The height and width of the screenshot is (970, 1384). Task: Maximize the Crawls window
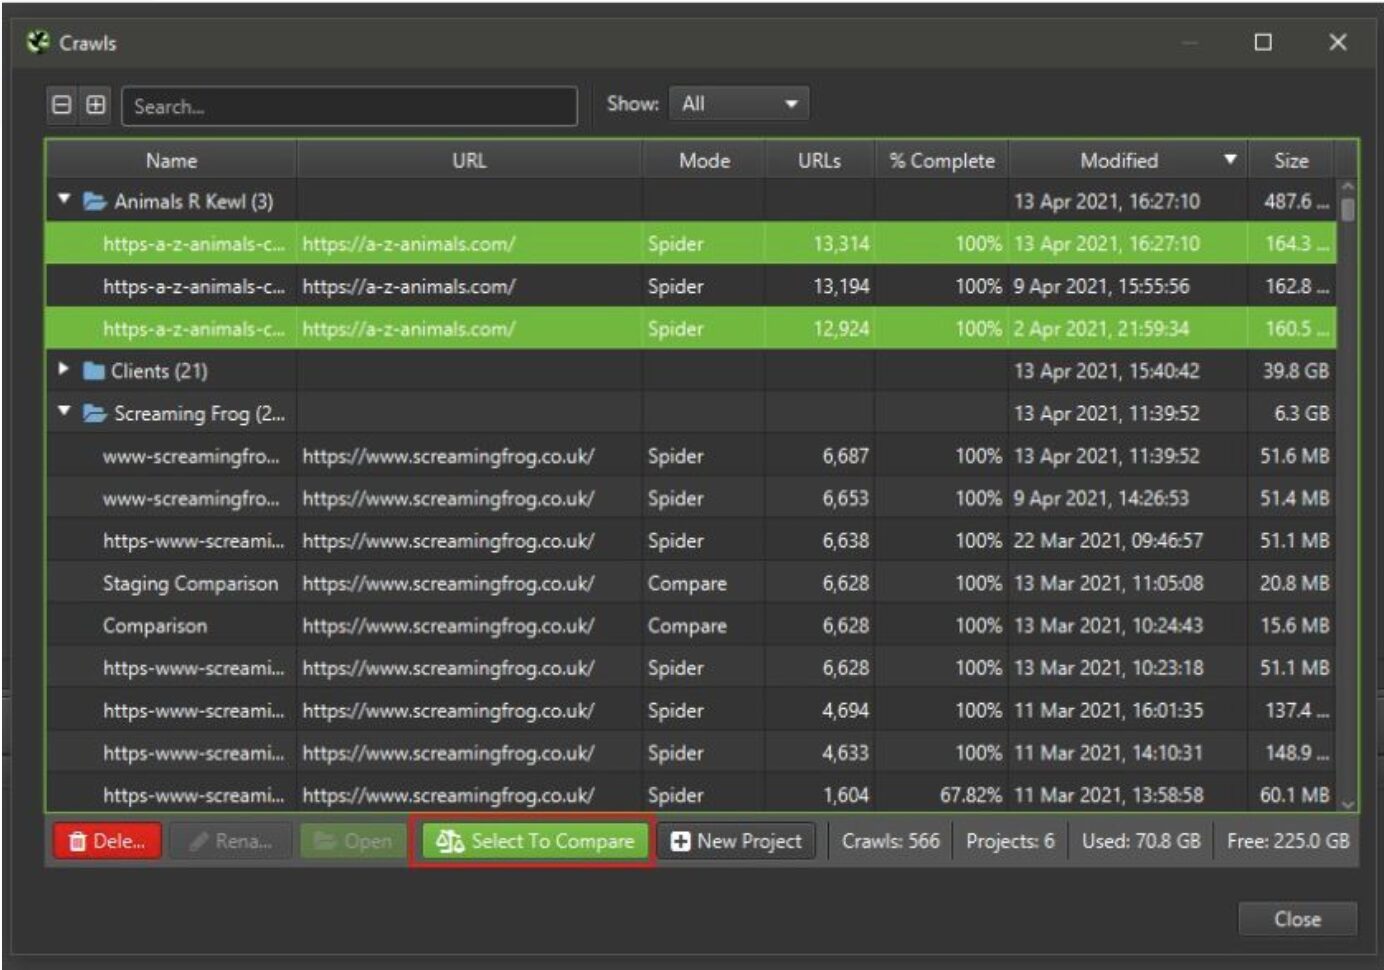click(x=1263, y=42)
